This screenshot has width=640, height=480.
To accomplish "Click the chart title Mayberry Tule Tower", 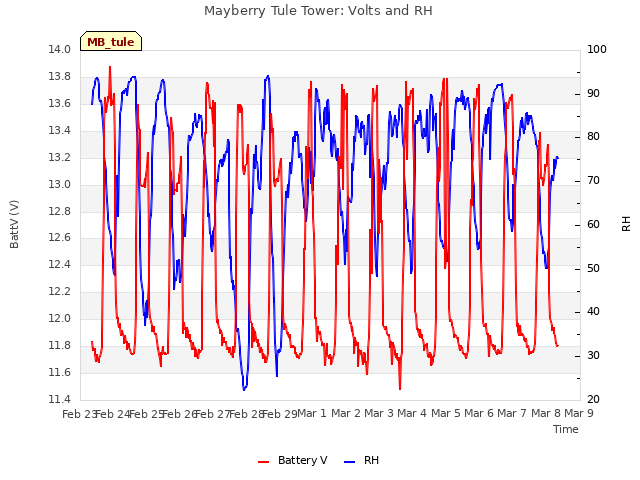I will [x=318, y=11].
